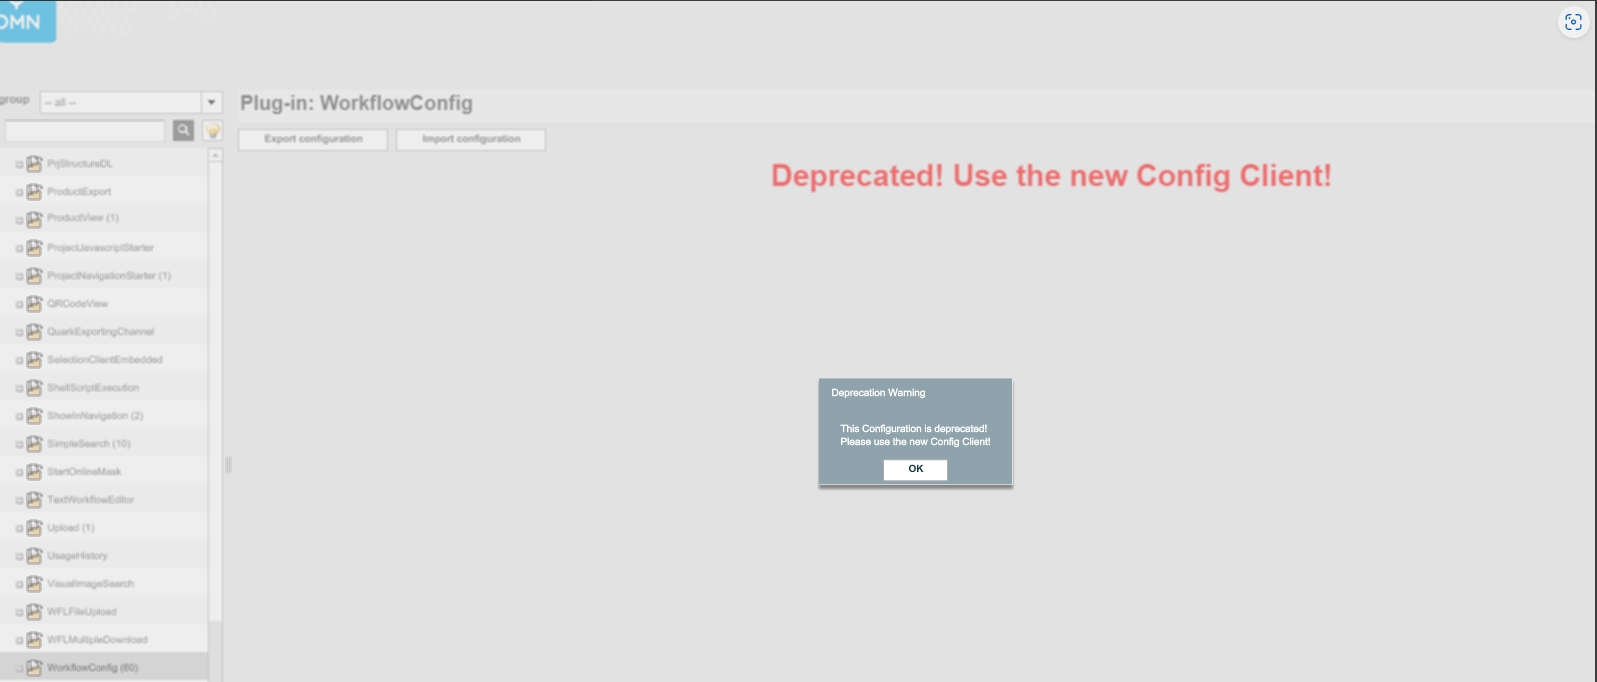
Task: Expand the PrjStructureDL tree node
Action: [x=19, y=165]
